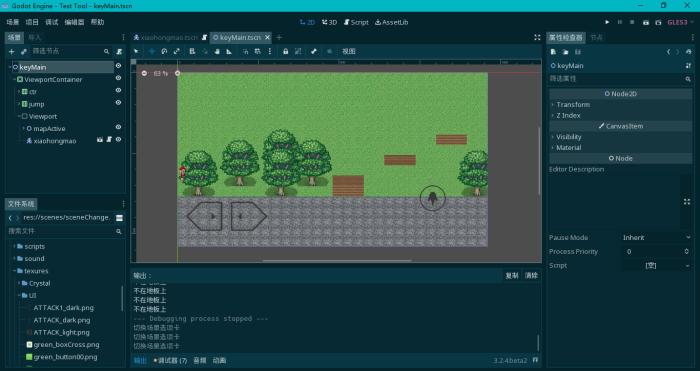Viewport: 700px width, 371px height.
Task: Select the Move mode tool in toolbar
Action: 152,51
